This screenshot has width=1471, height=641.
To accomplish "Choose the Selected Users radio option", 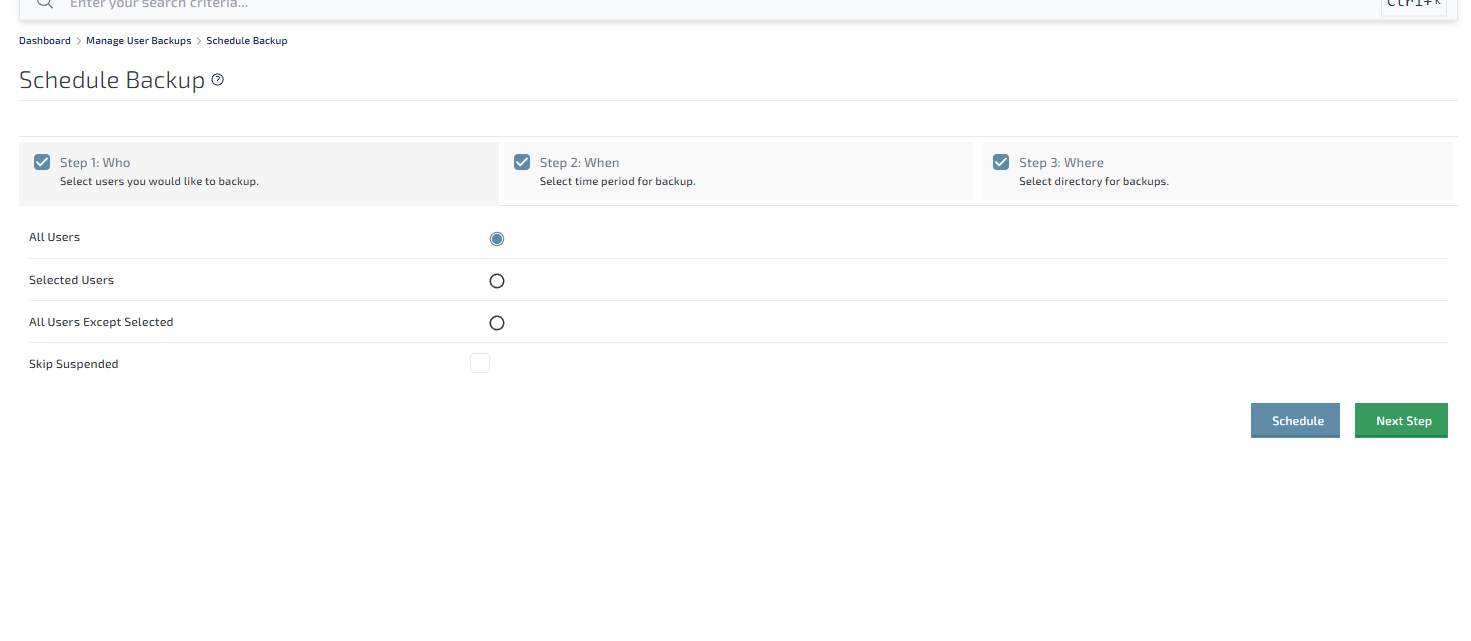I will click(x=497, y=281).
